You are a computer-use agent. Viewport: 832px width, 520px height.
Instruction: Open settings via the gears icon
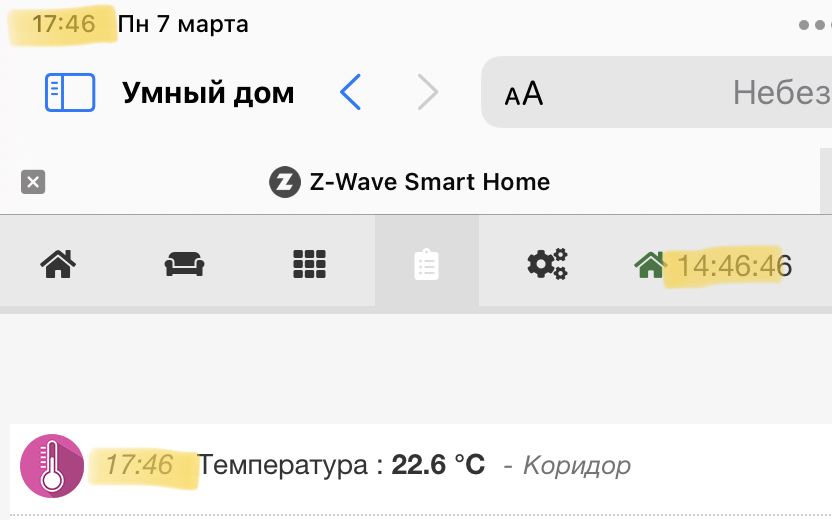[547, 264]
